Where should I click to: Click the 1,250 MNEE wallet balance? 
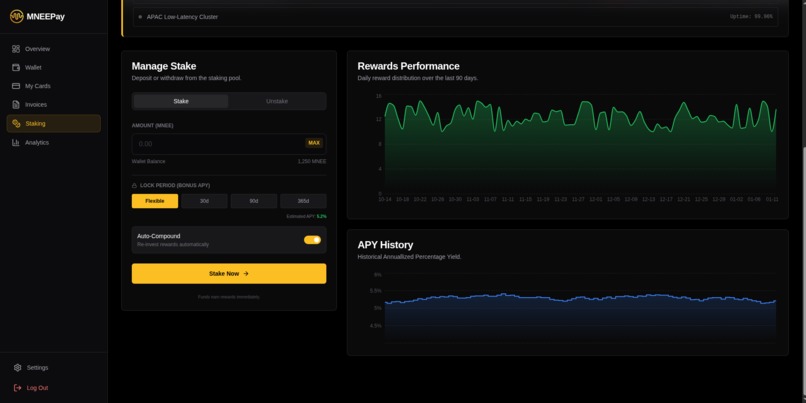pos(312,161)
